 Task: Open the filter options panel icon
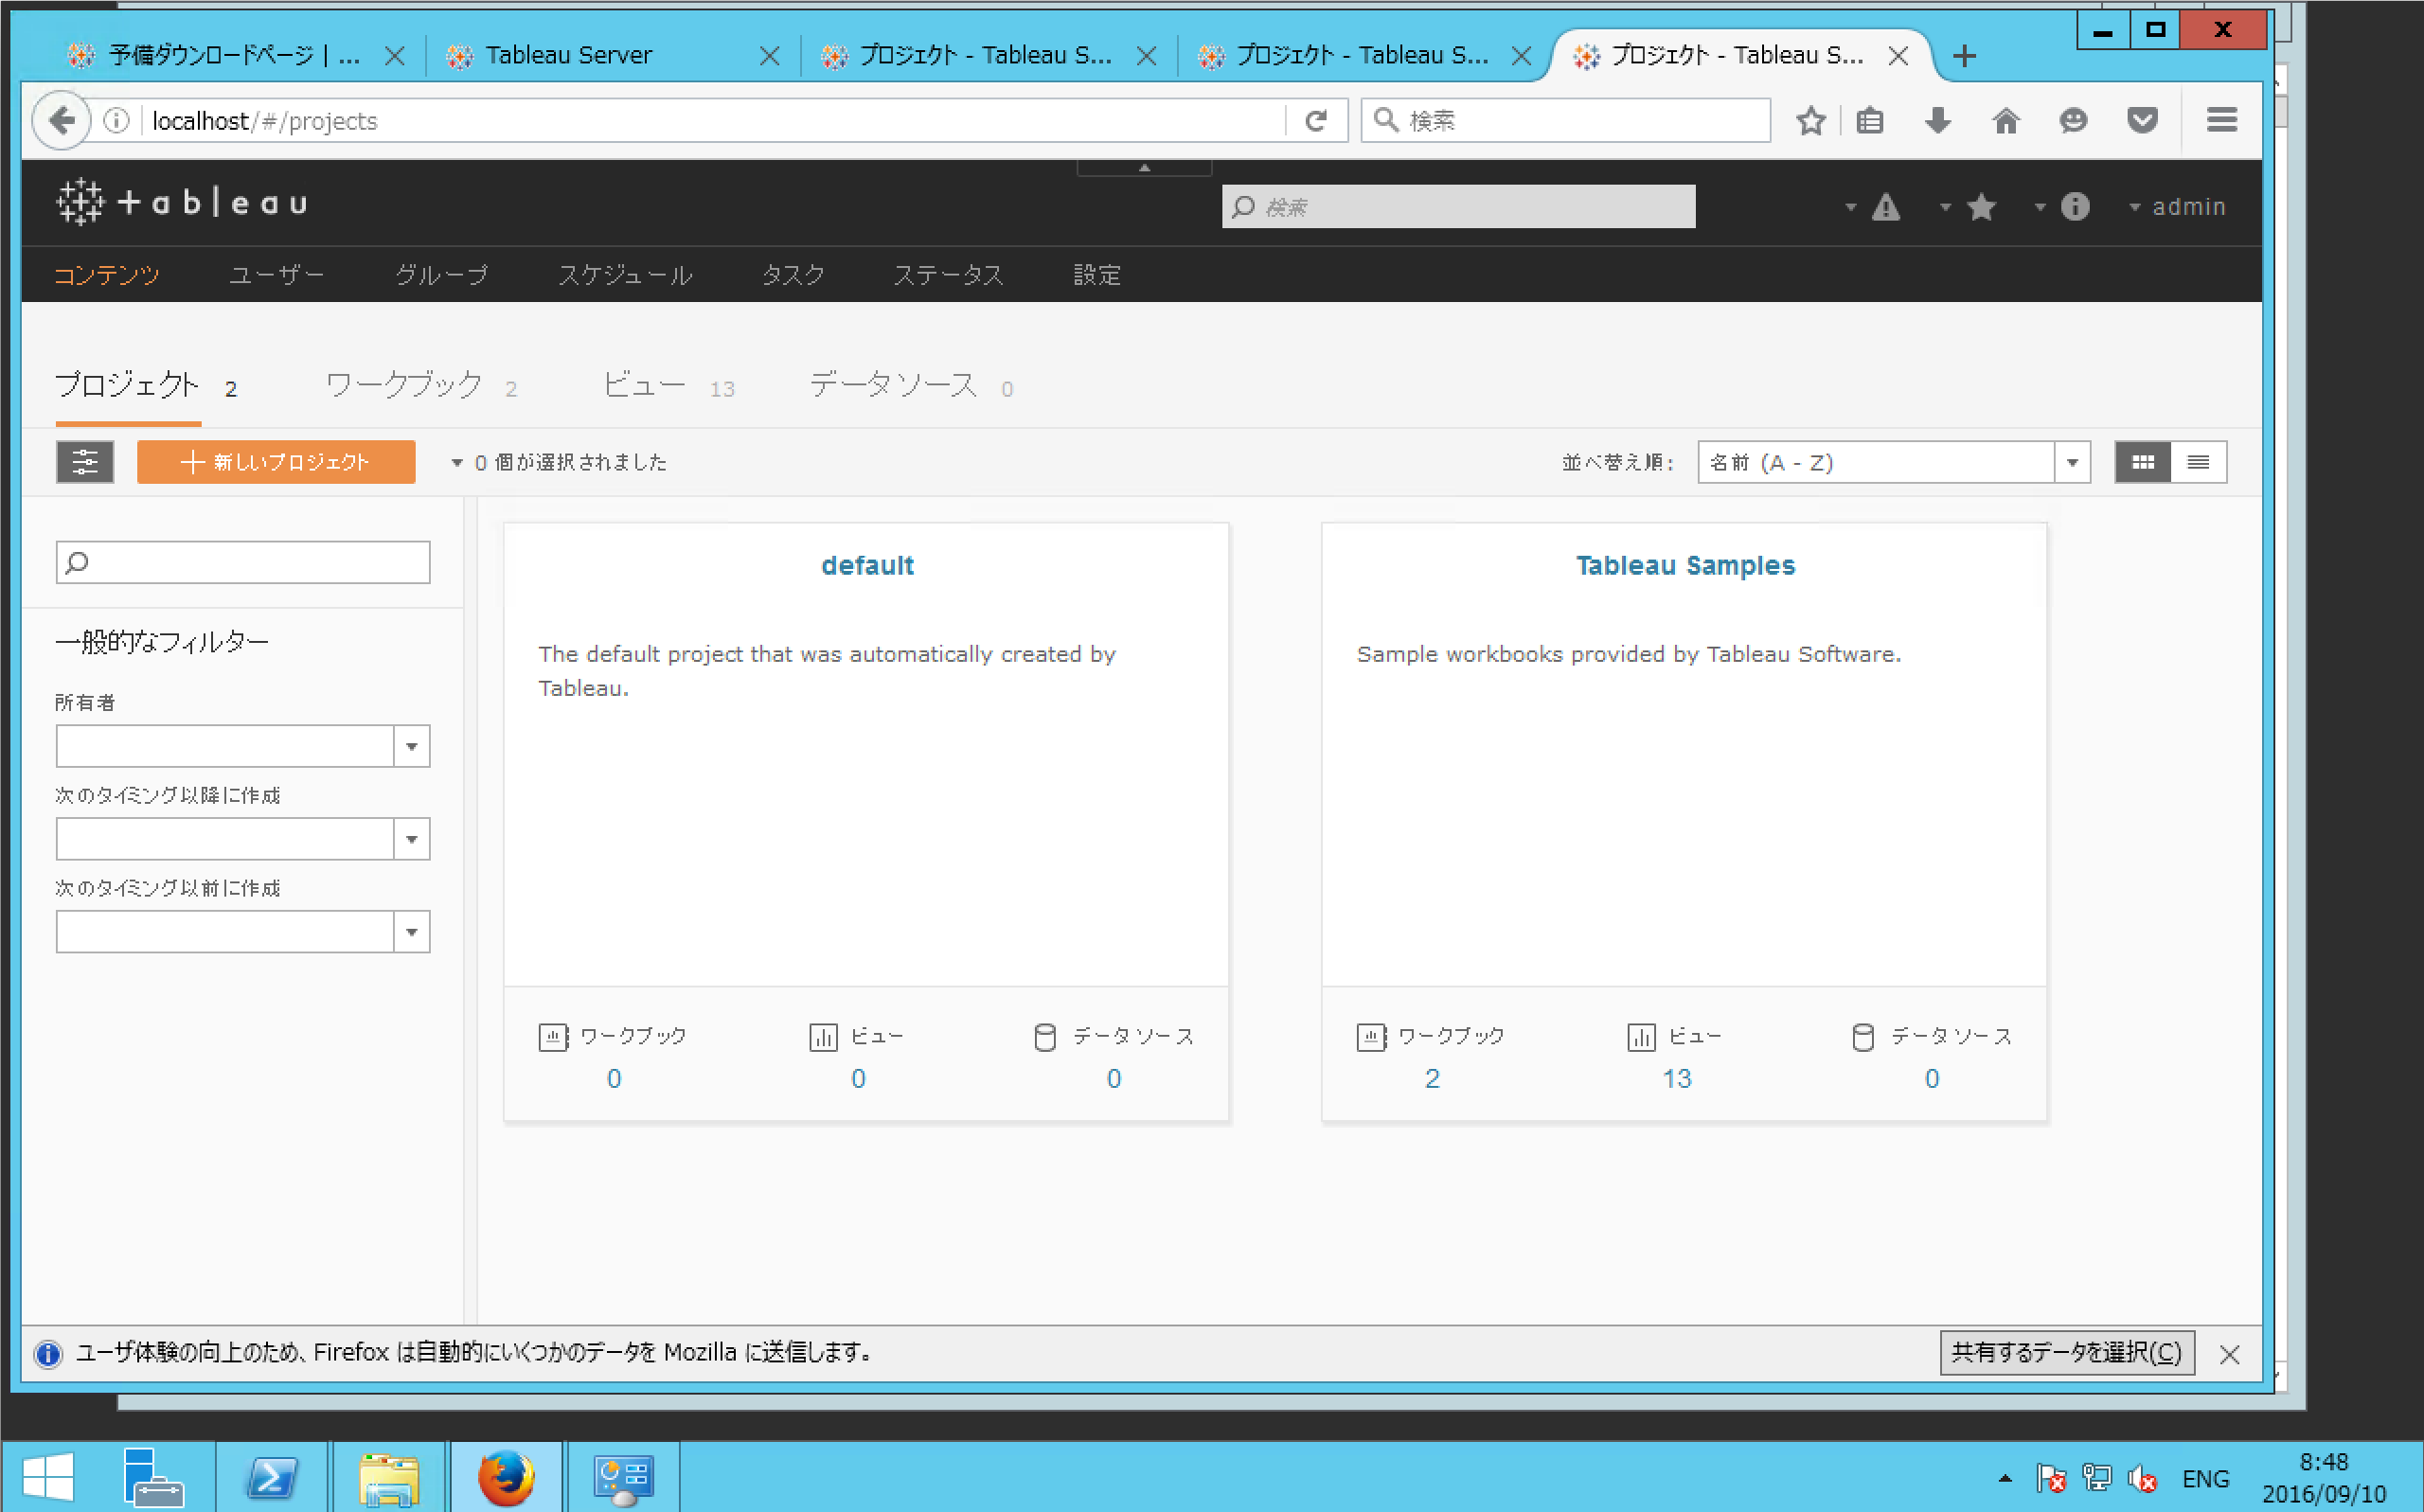pyautogui.click(x=85, y=462)
